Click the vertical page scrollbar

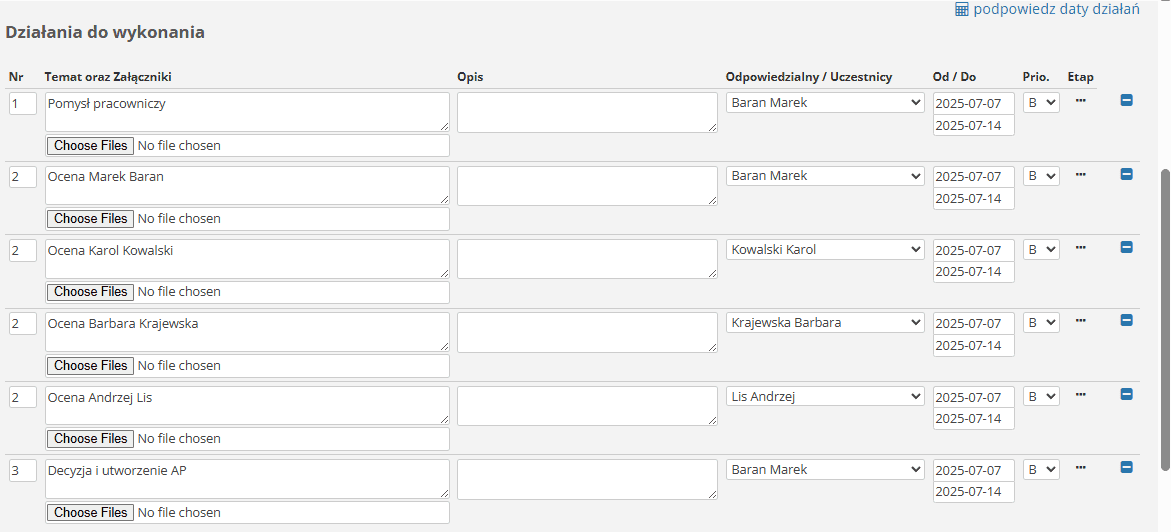(1165, 321)
